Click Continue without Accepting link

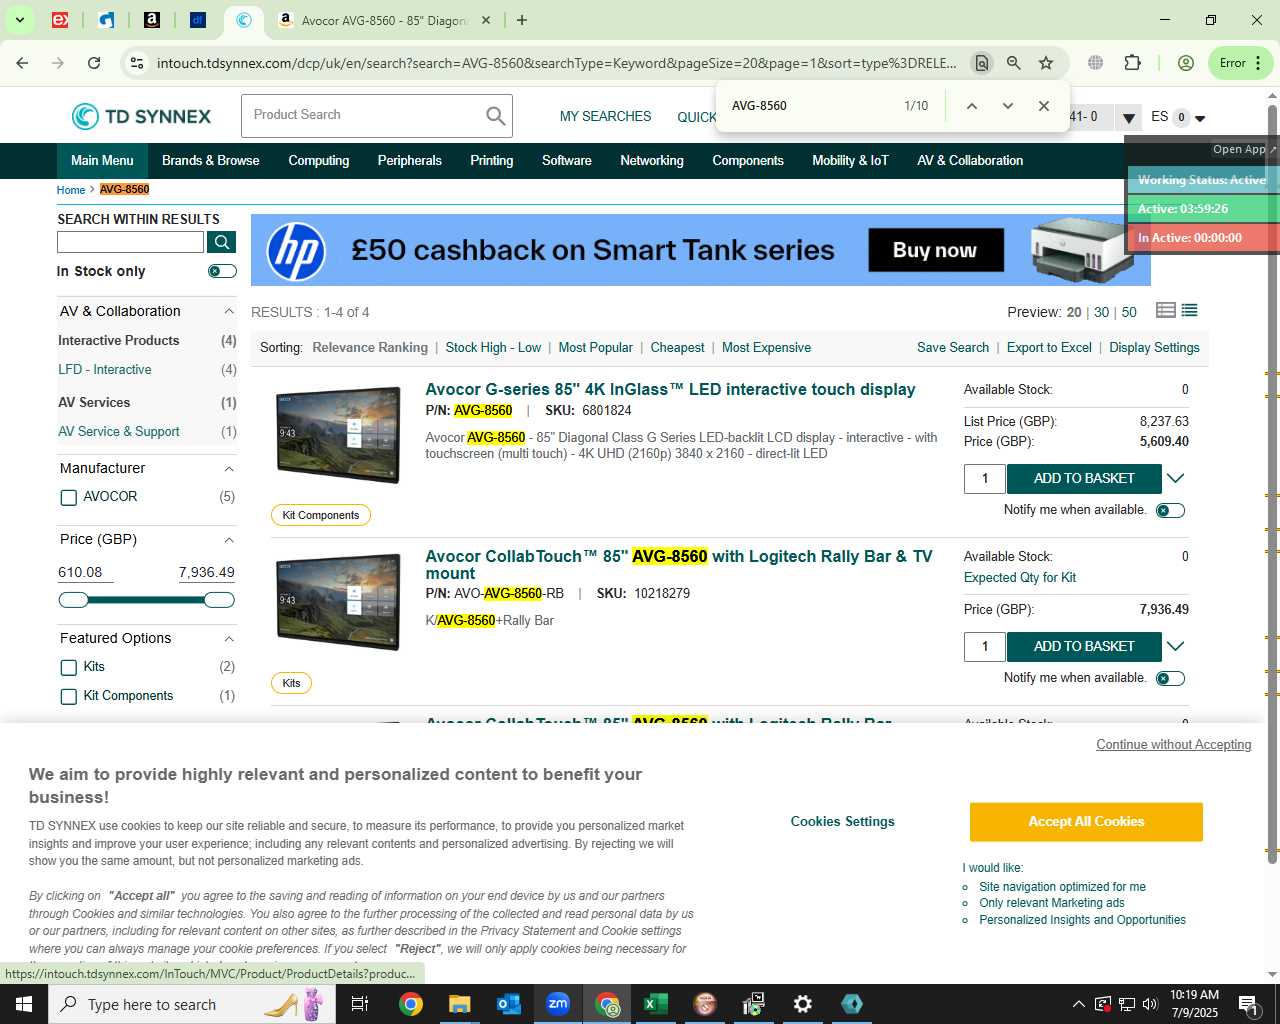1174,745
